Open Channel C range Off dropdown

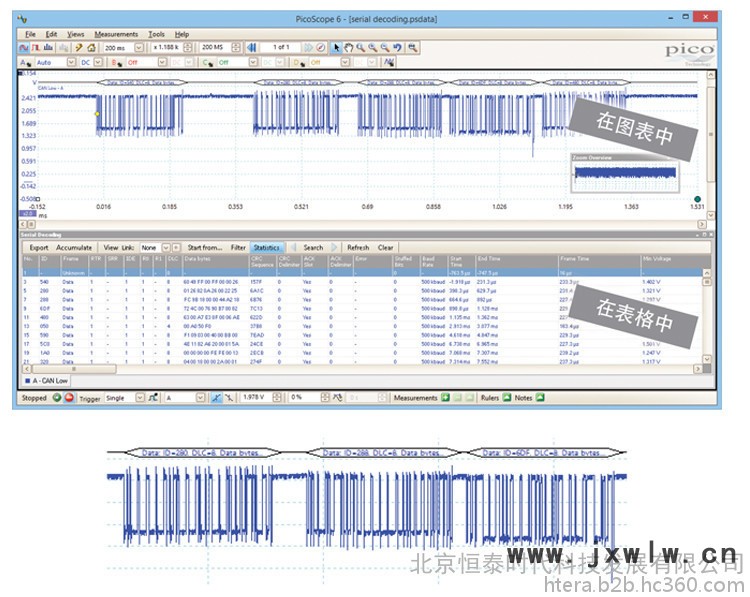point(254,63)
